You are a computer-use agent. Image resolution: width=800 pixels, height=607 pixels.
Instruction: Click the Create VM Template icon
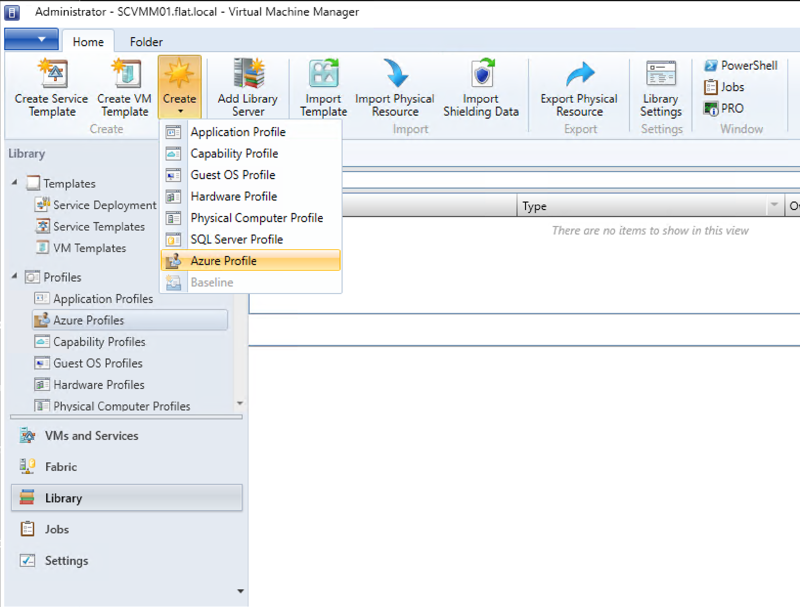click(x=122, y=88)
